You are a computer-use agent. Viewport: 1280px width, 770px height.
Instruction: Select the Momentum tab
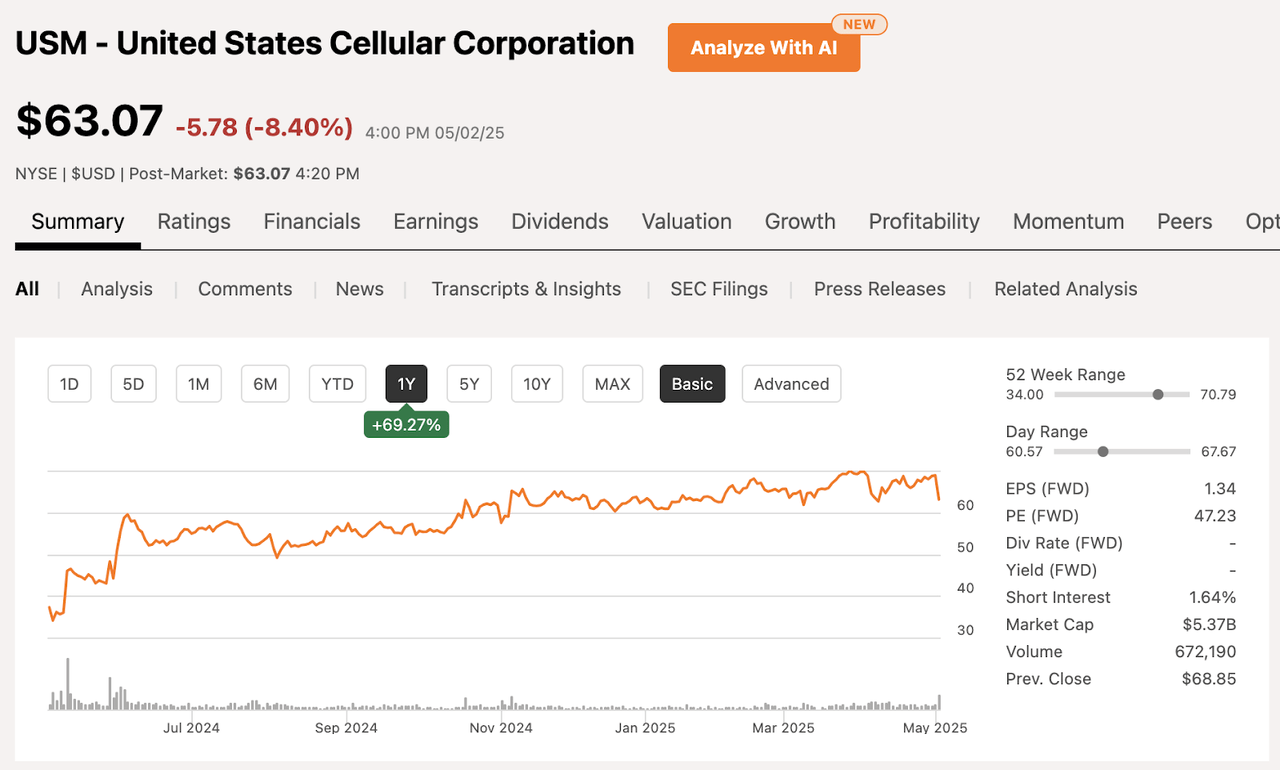click(1068, 222)
